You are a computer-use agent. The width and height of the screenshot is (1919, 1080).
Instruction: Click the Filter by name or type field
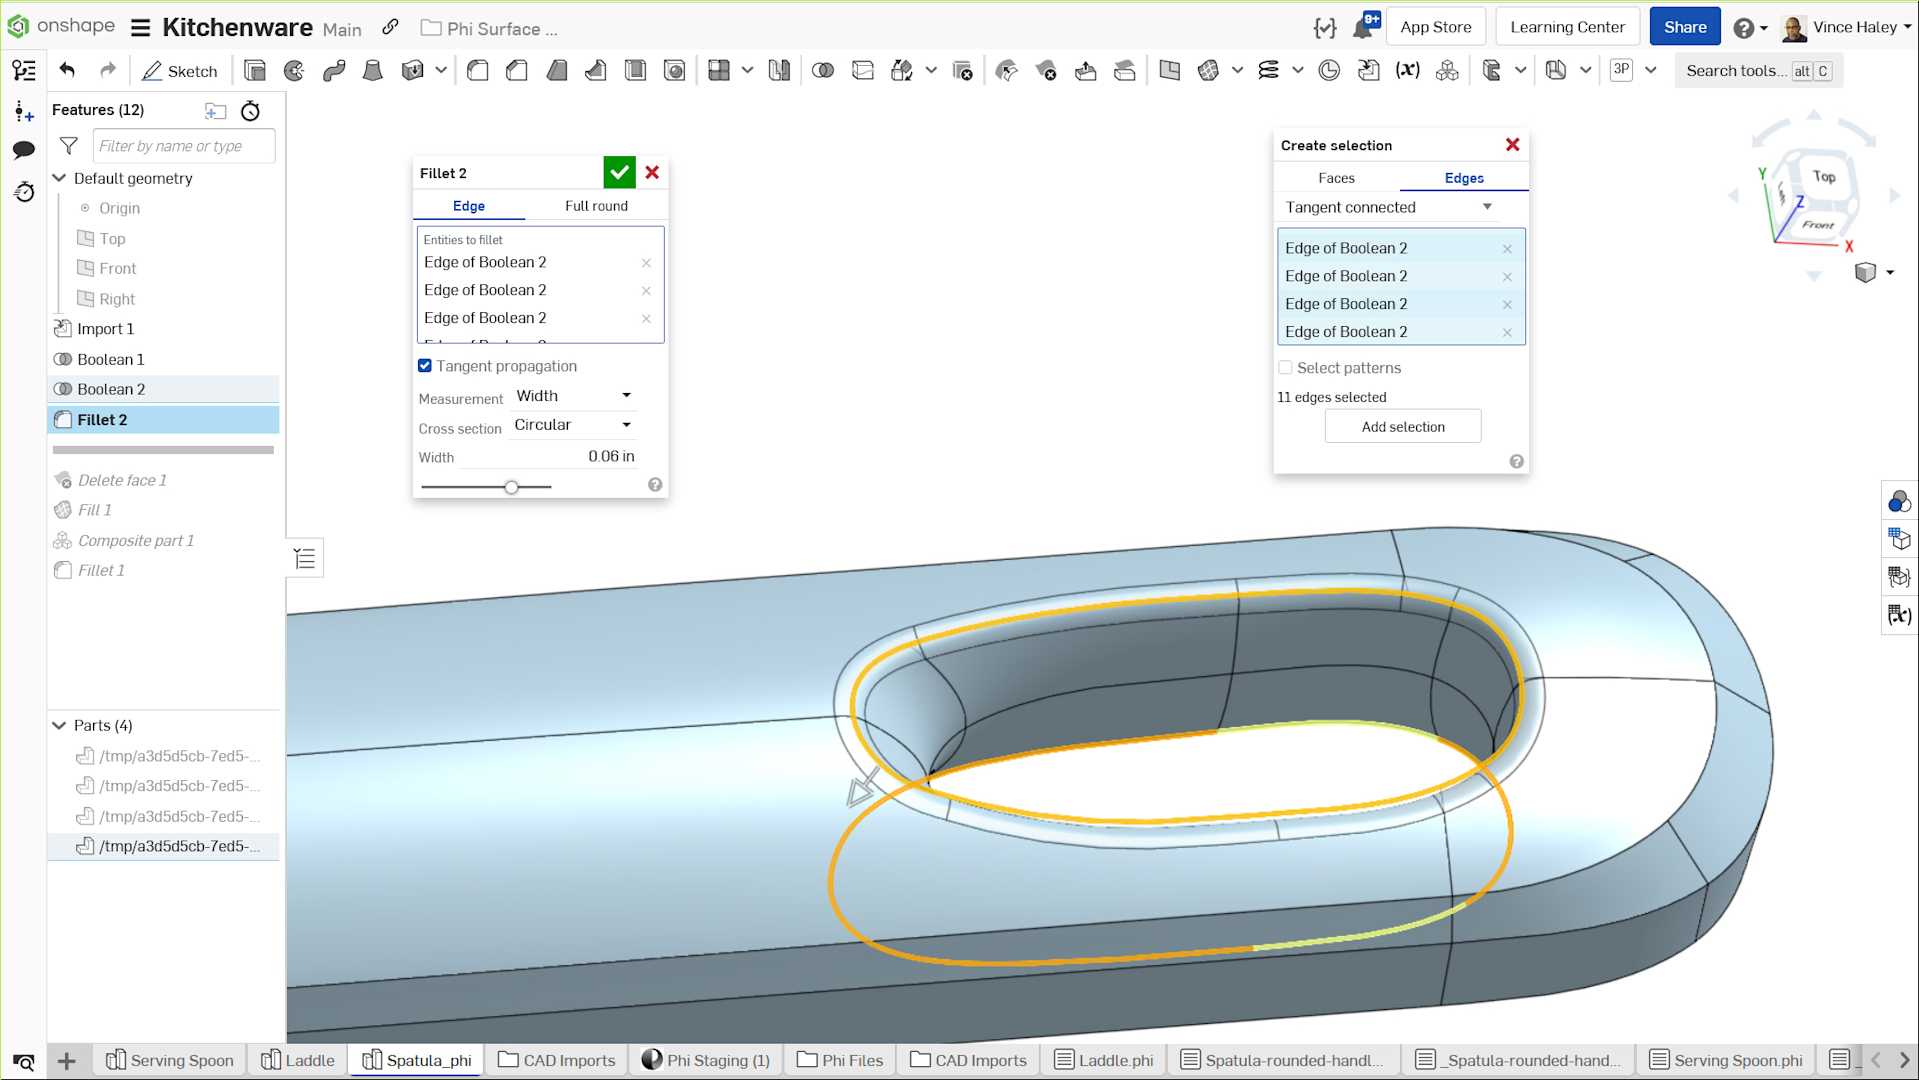[183, 146]
